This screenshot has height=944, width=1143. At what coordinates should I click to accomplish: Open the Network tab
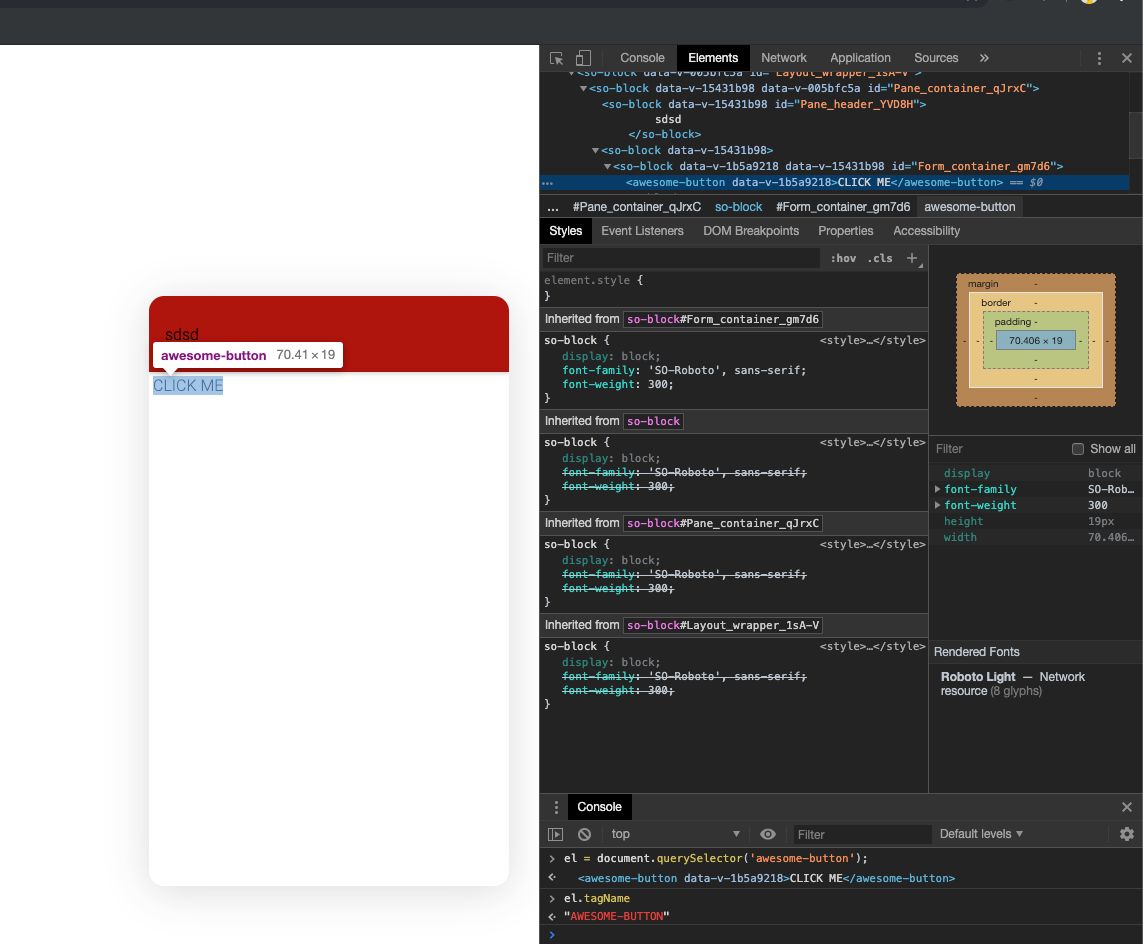(784, 58)
